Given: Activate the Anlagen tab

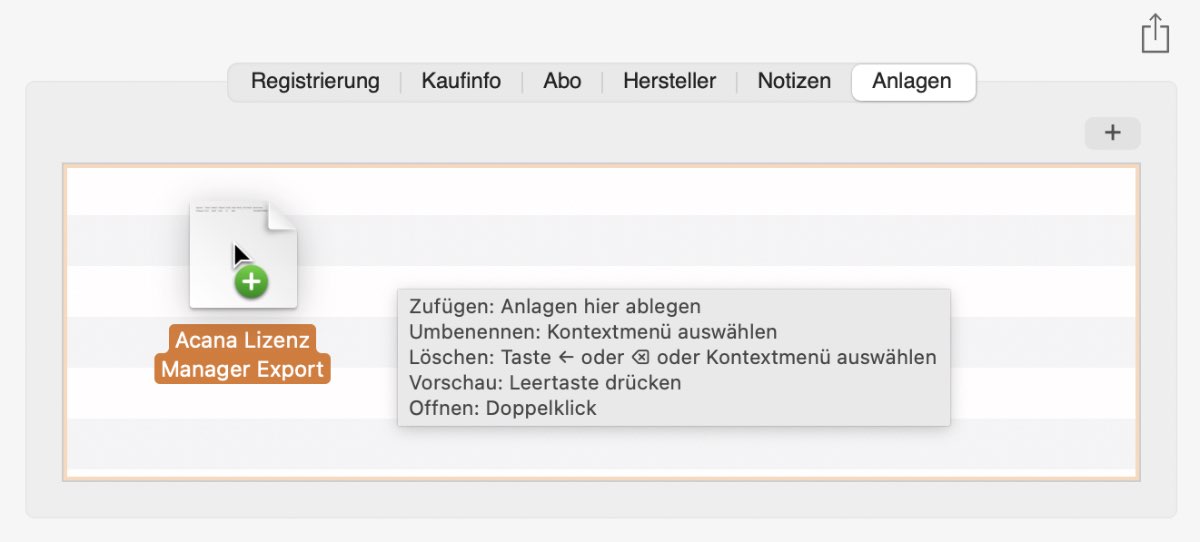Looking at the screenshot, I should pyautogui.click(x=912, y=81).
